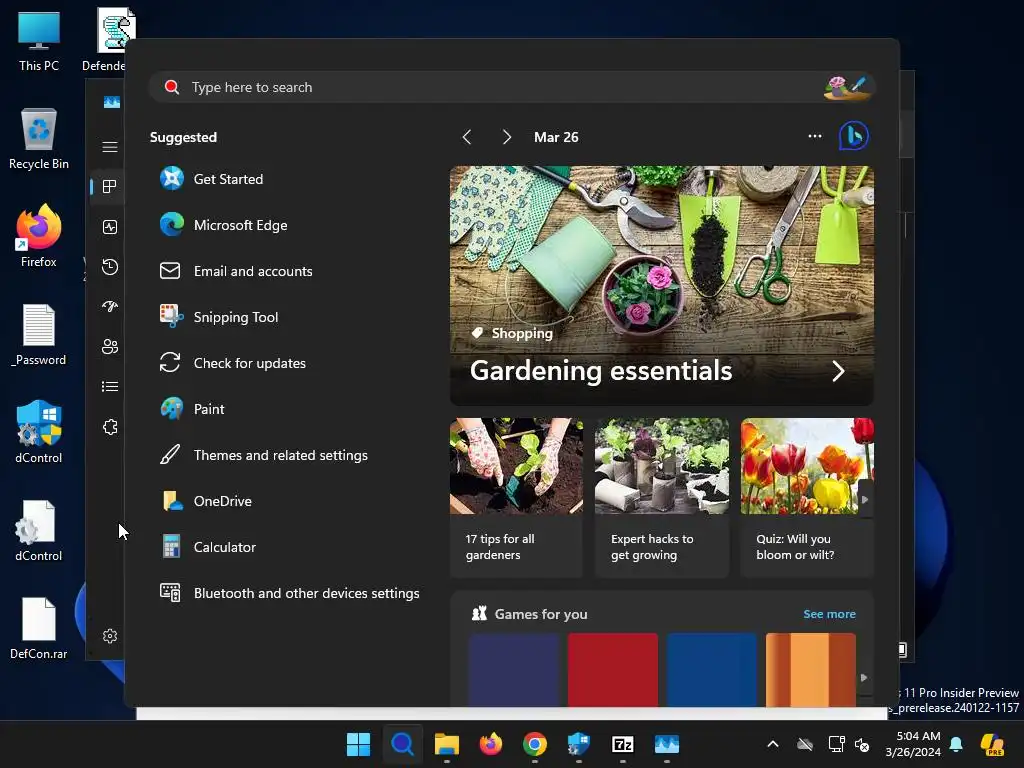The image size is (1024, 768).
Task: Go to previous day arrow
Action: point(467,137)
